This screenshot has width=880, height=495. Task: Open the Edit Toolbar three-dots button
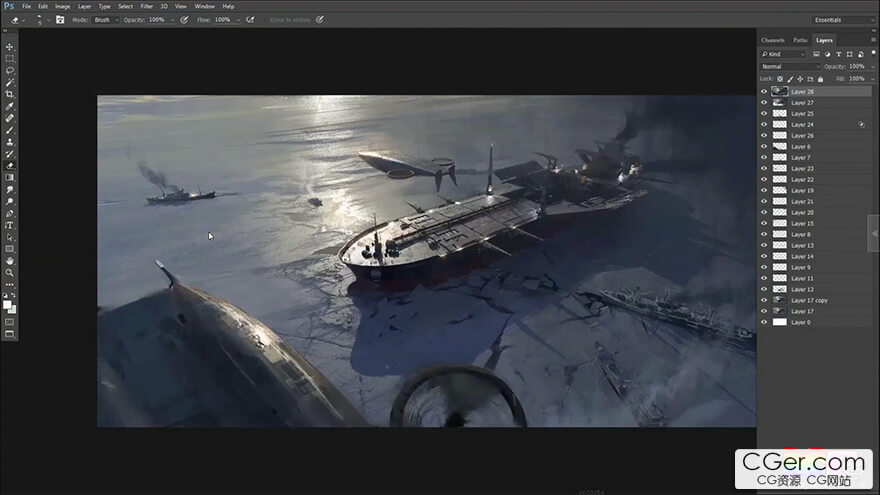pos(10,285)
